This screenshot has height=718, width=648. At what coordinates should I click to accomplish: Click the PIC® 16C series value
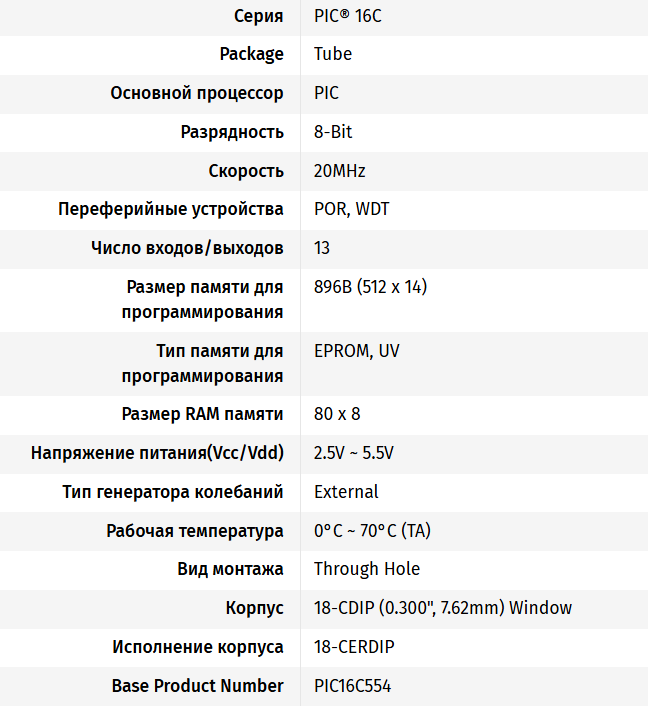click(348, 16)
